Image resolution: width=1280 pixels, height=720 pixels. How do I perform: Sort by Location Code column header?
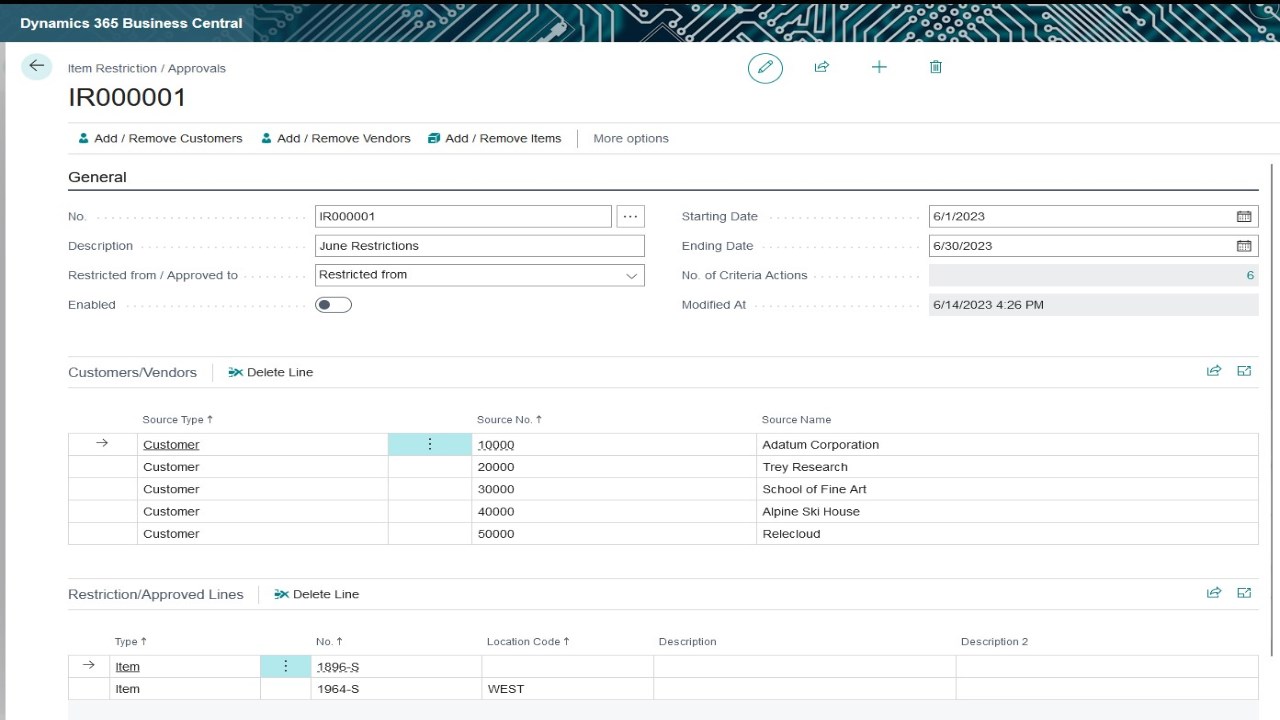tap(529, 642)
